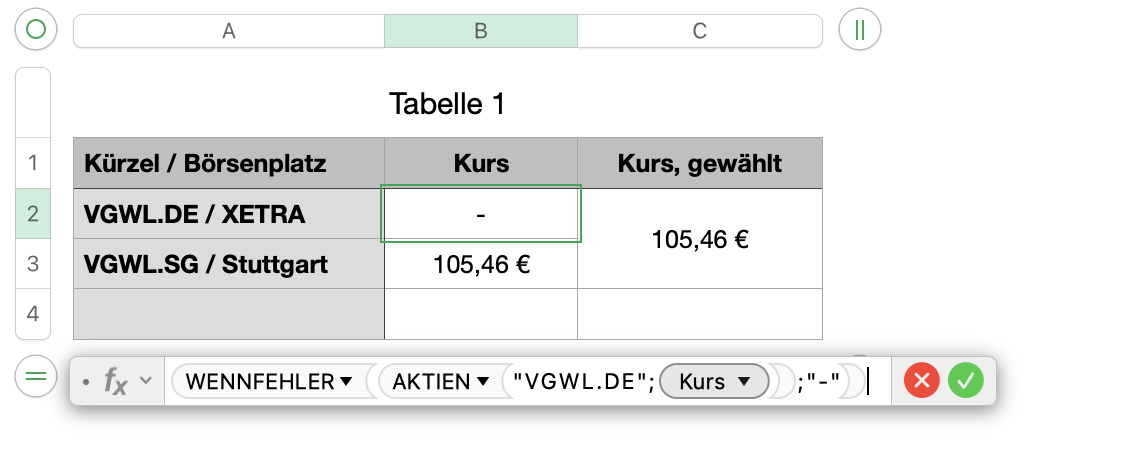The width and height of the screenshot is (1132, 462).
Task: Select column A header
Action: [229, 31]
